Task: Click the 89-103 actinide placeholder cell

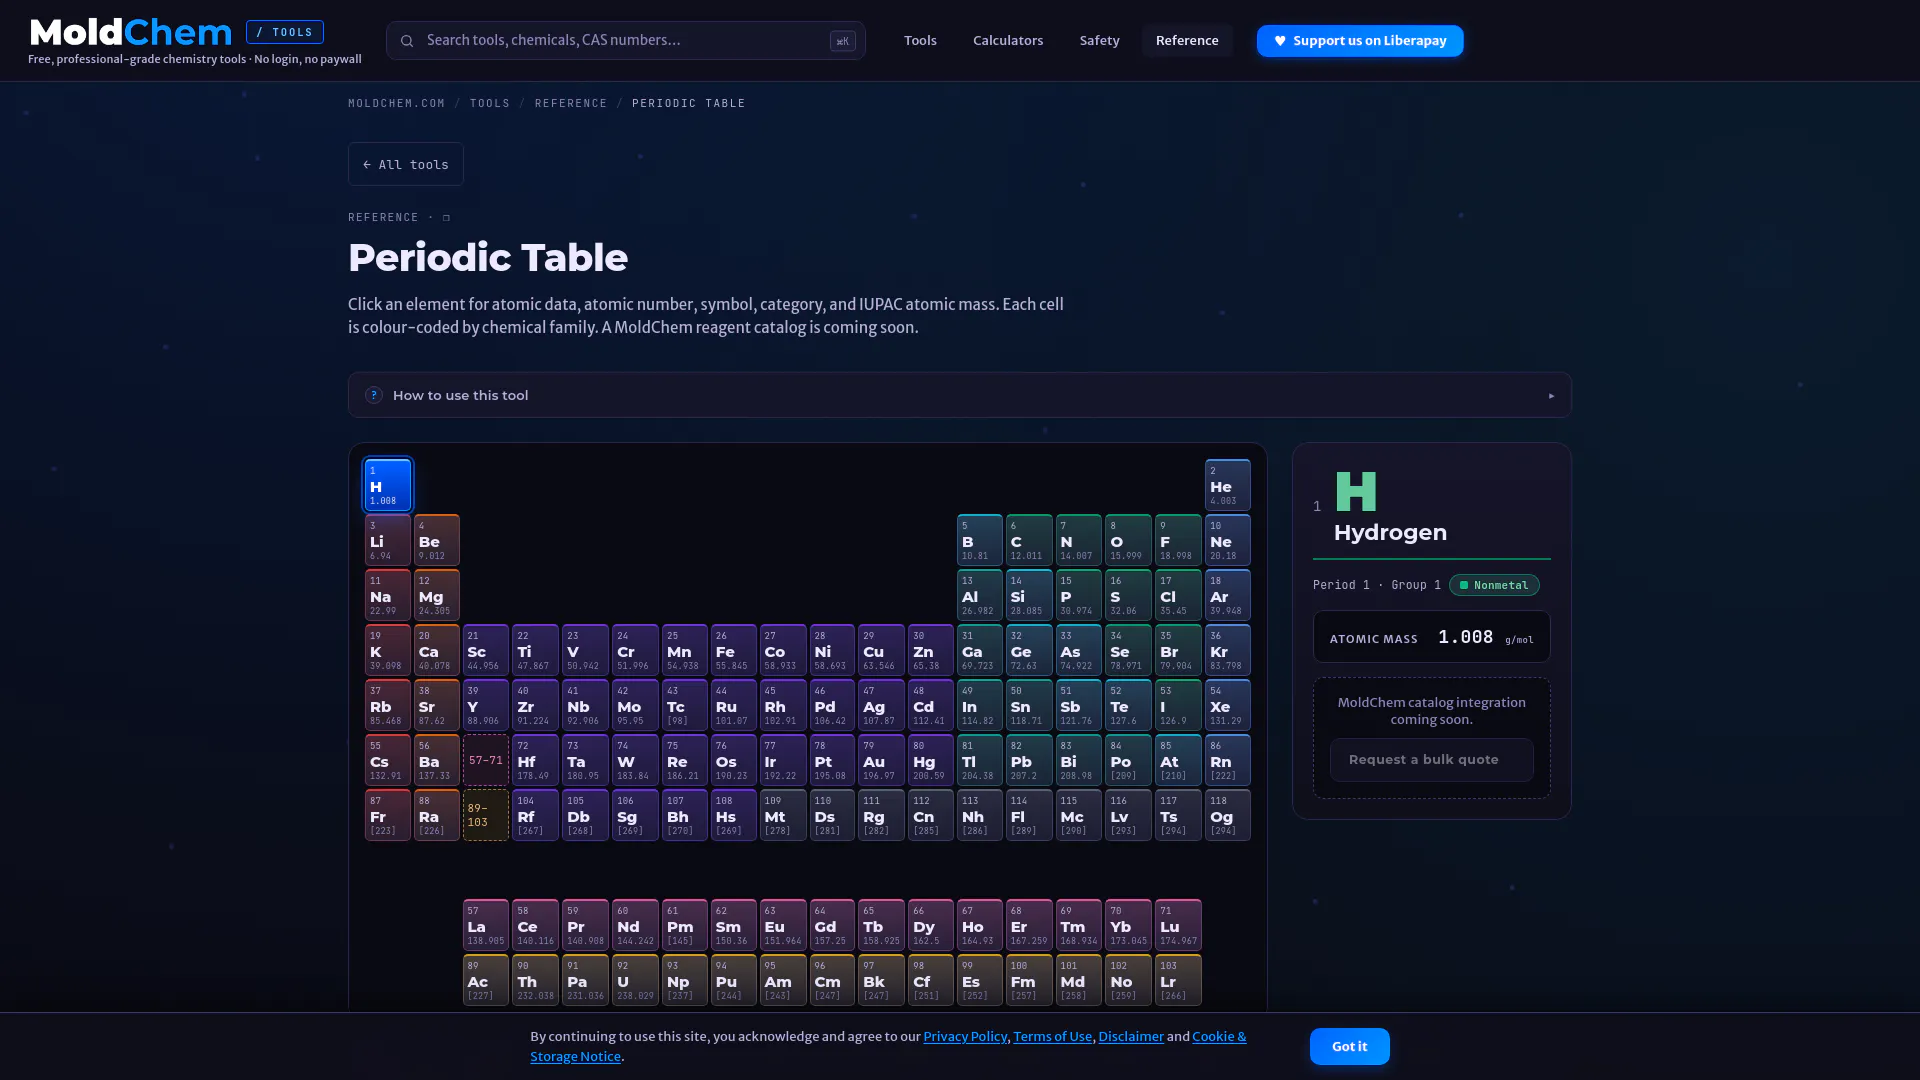Action: (x=486, y=815)
